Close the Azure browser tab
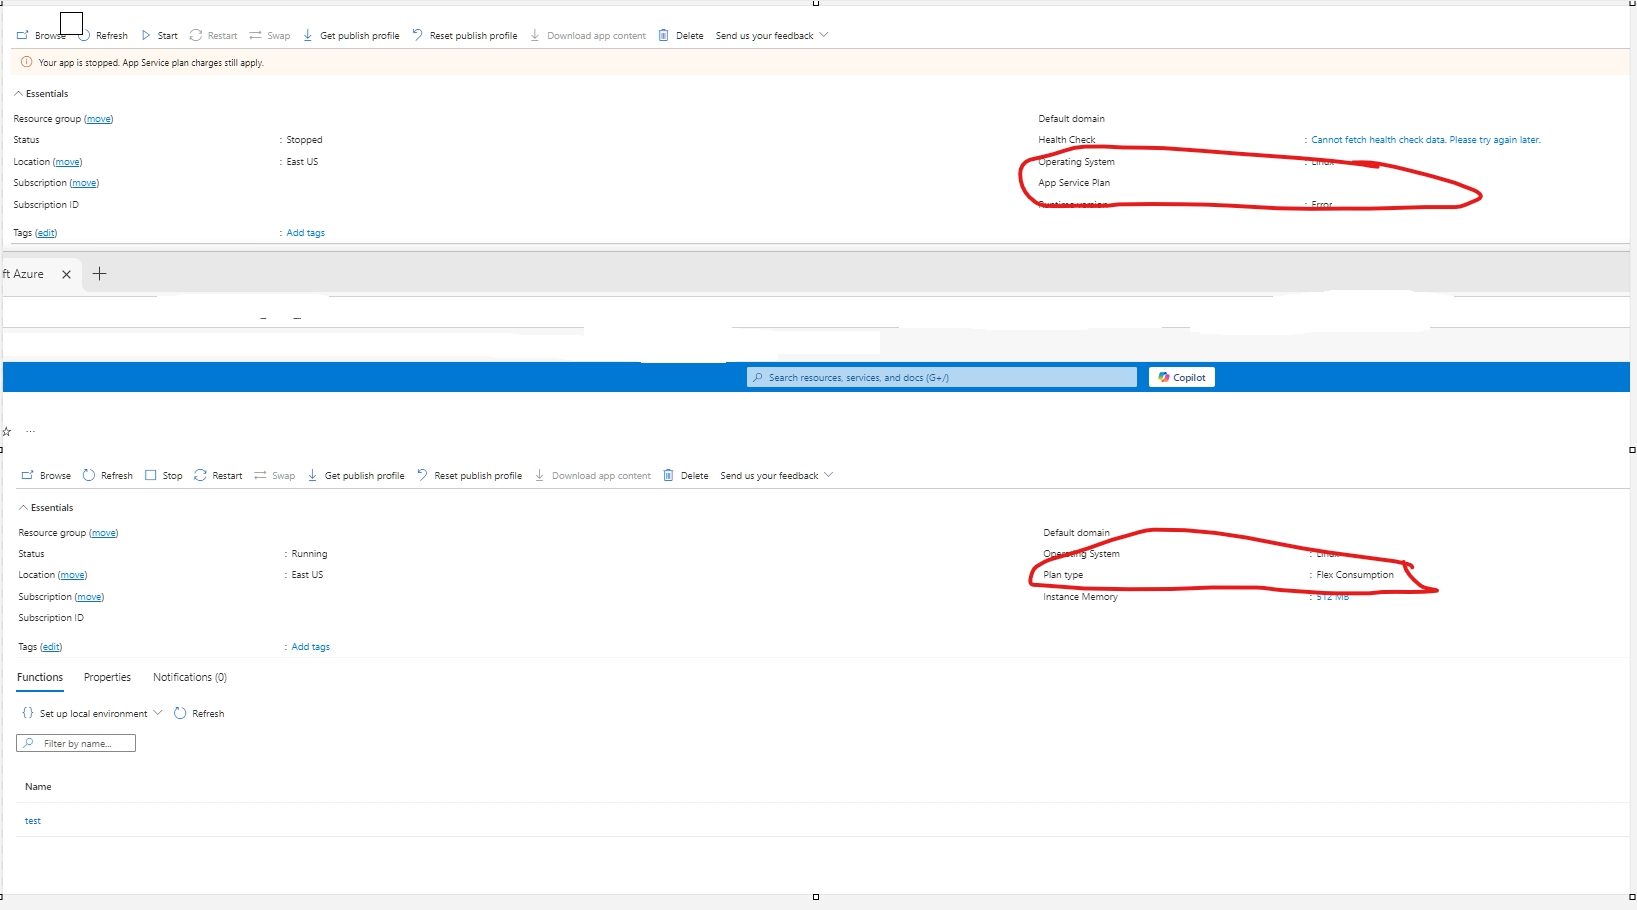This screenshot has height=910, width=1637. pyautogui.click(x=67, y=274)
